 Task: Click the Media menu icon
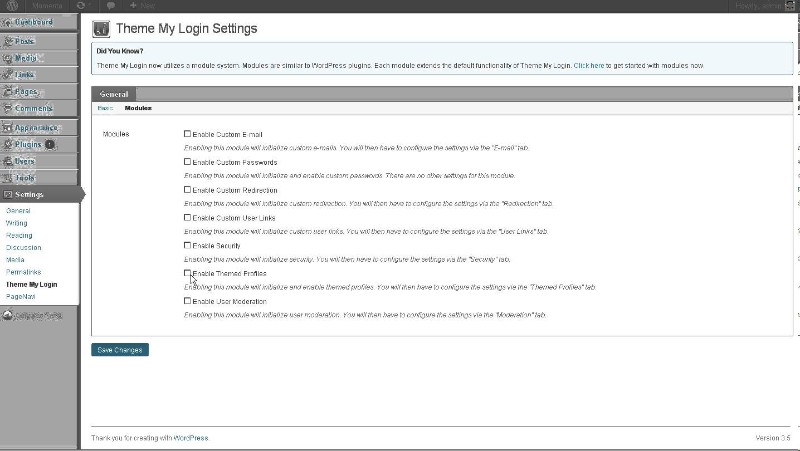pos(7,59)
